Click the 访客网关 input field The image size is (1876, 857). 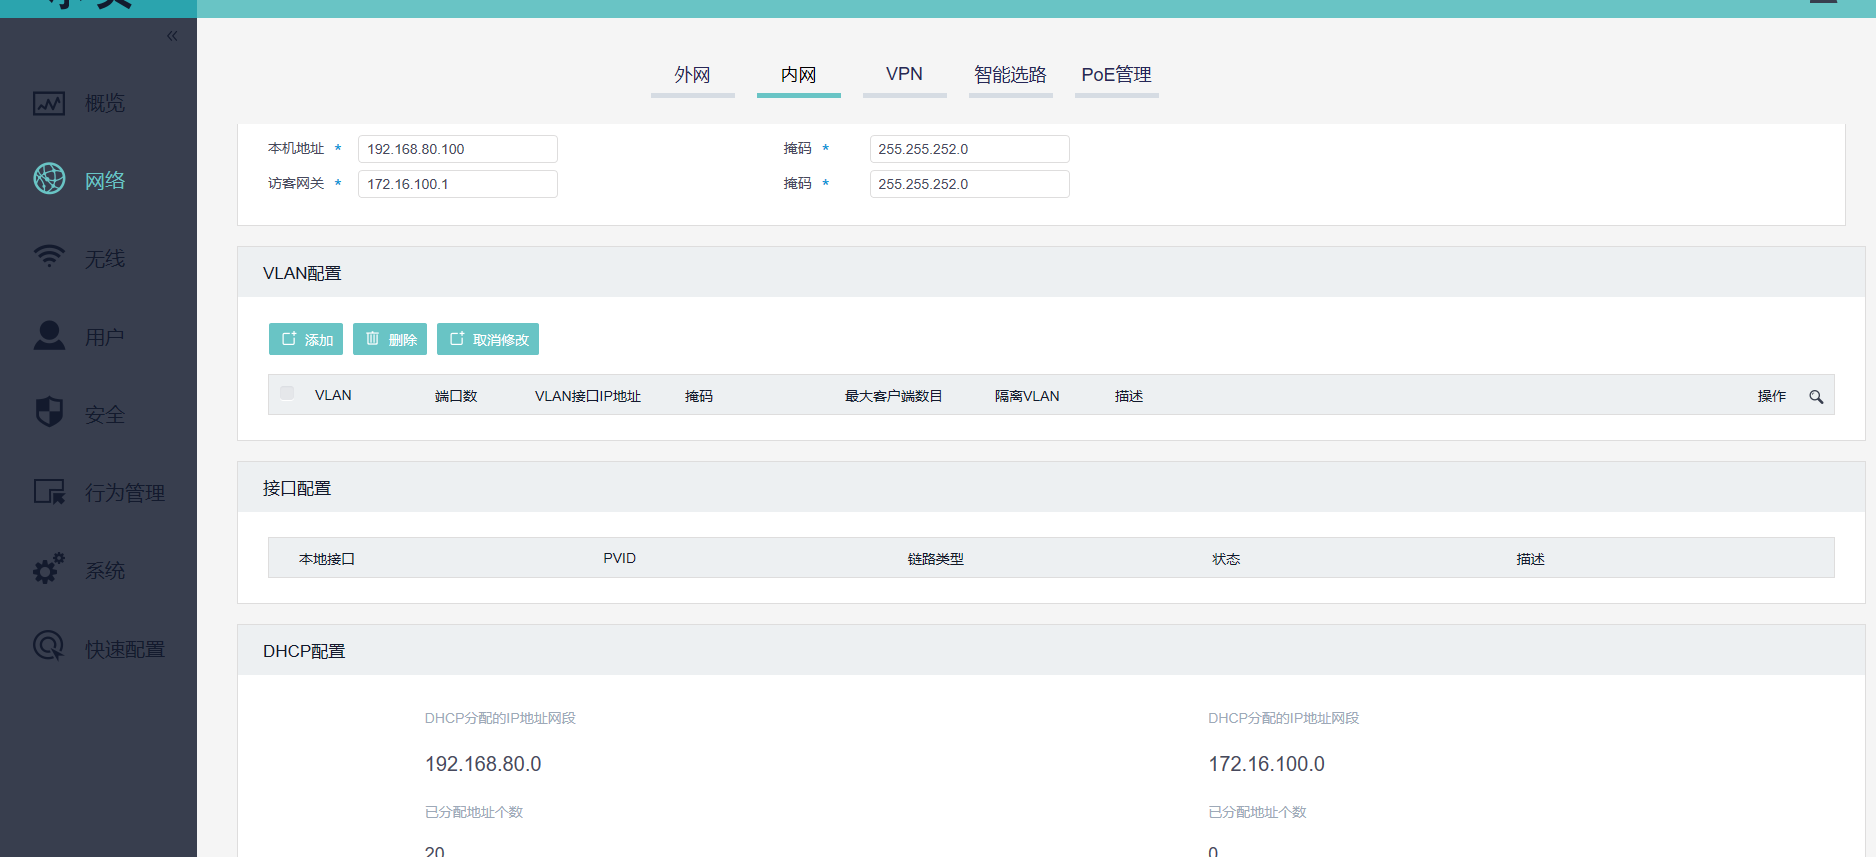(458, 184)
